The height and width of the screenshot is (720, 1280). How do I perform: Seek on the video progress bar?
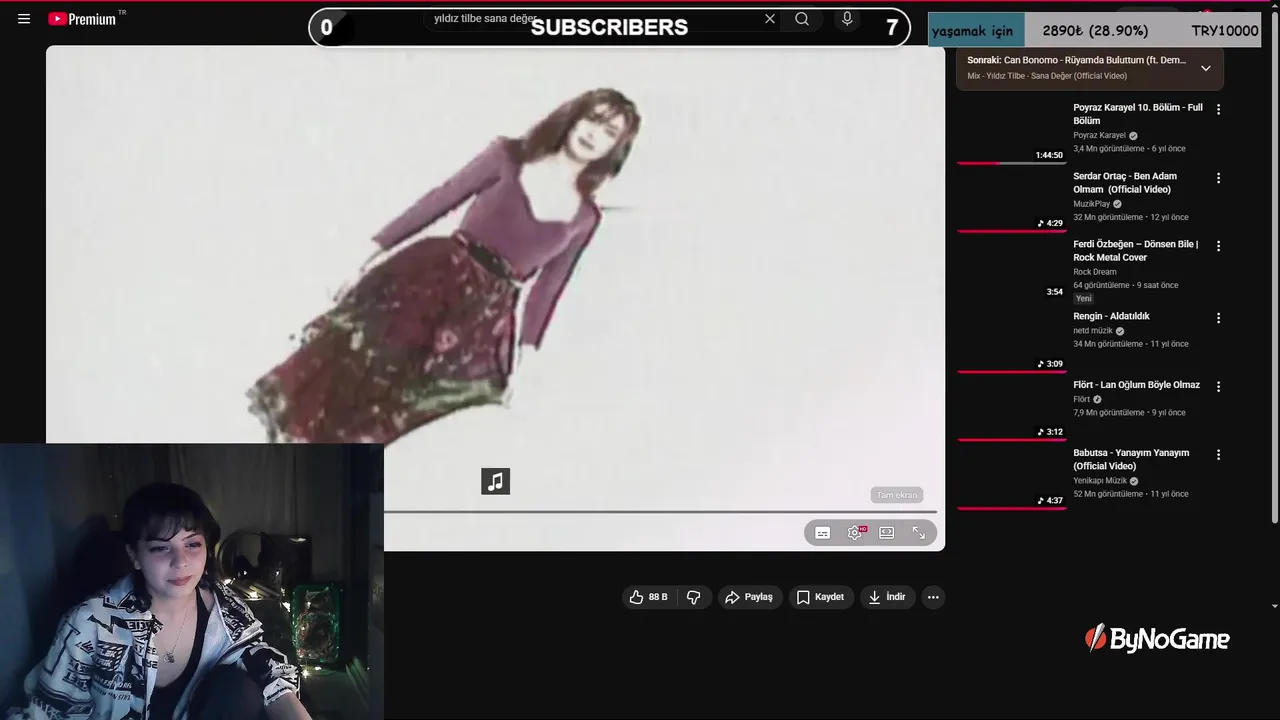(660, 511)
